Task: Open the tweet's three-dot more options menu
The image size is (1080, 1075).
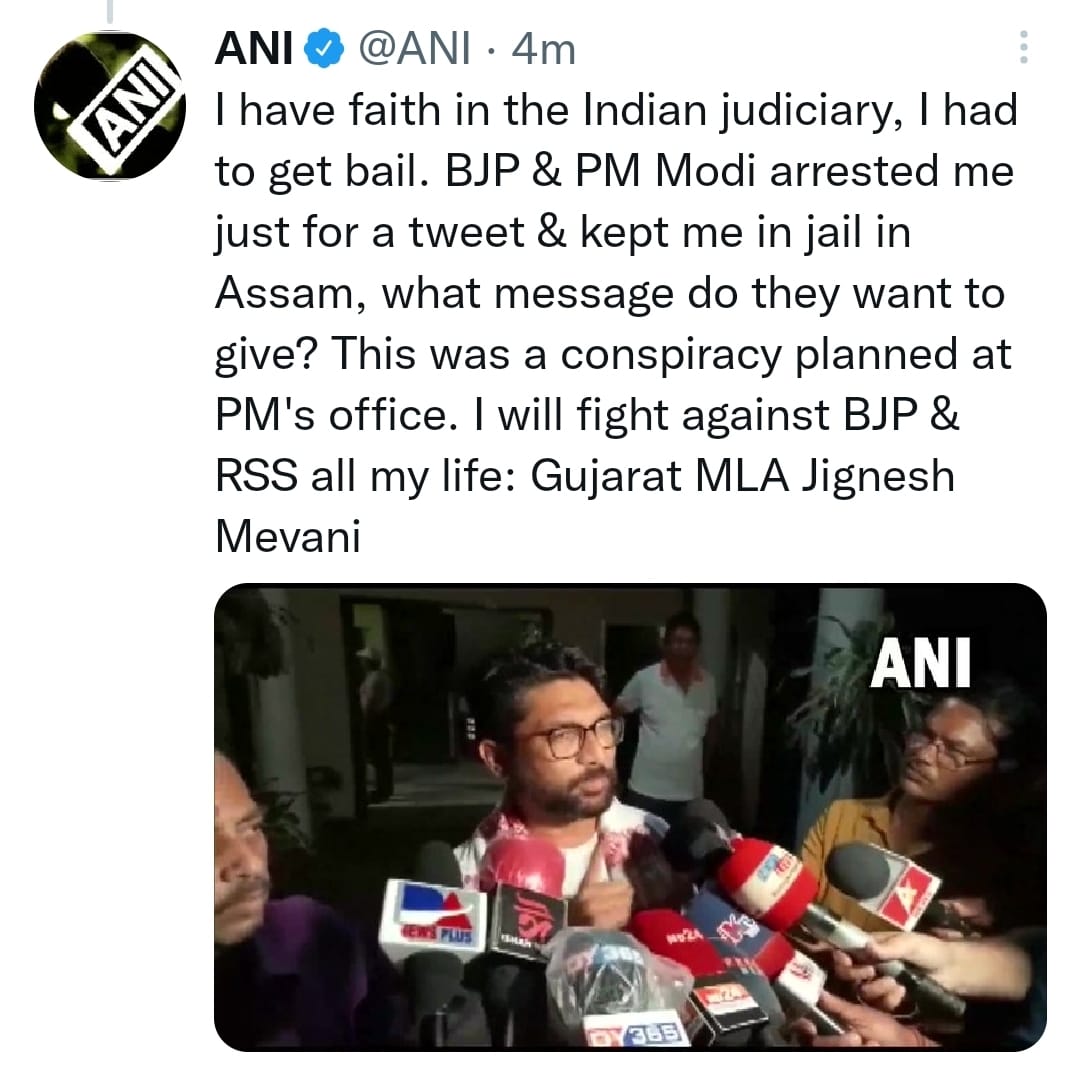Action: point(1022,47)
